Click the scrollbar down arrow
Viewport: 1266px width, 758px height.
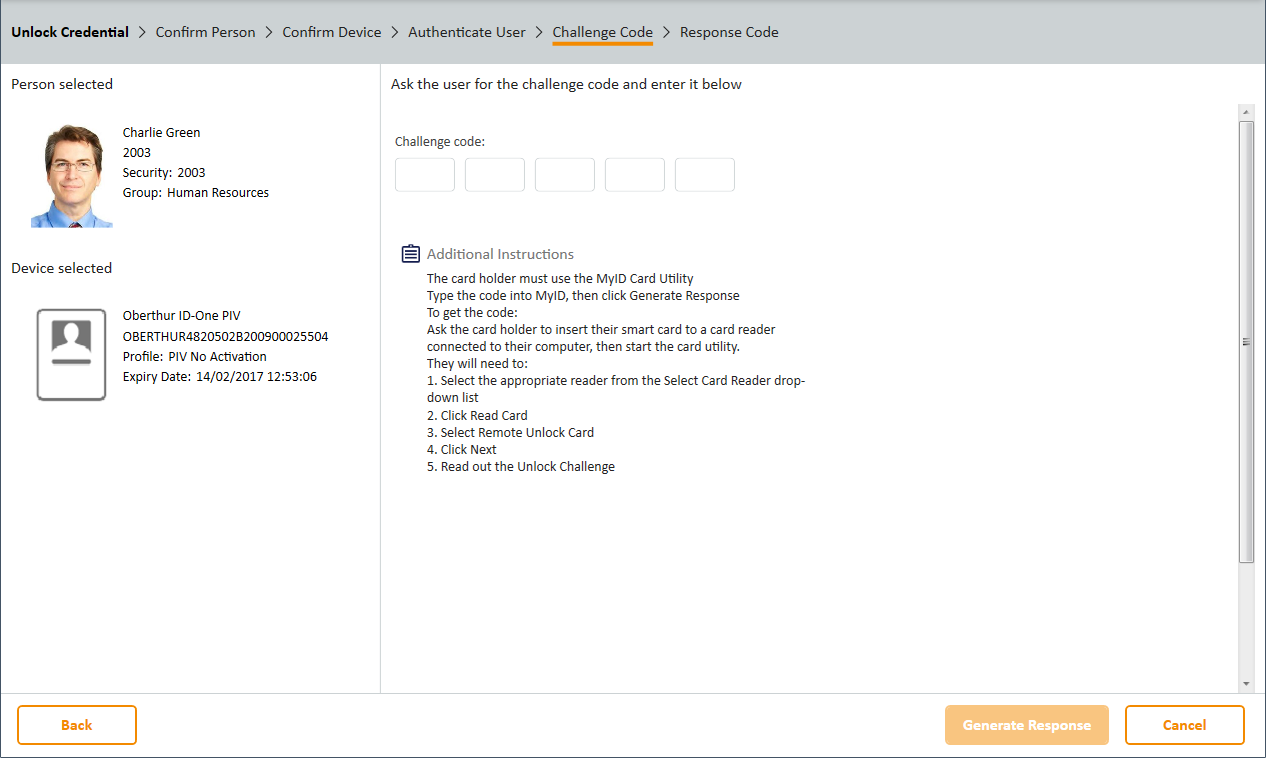click(x=1246, y=684)
